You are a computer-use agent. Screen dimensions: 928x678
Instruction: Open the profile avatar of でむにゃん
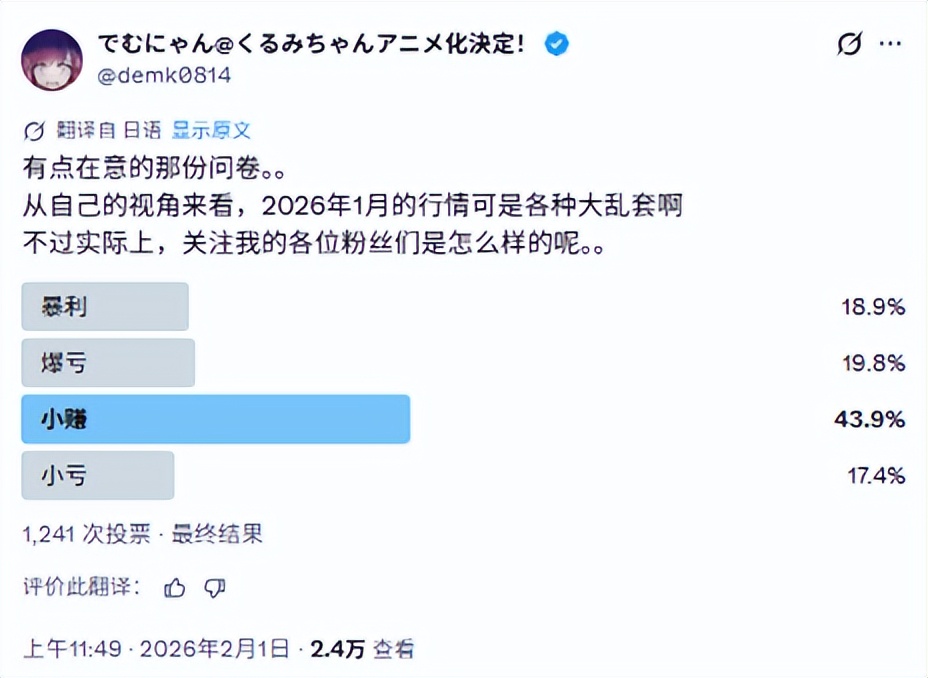pyautogui.click(x=53, y=59)
